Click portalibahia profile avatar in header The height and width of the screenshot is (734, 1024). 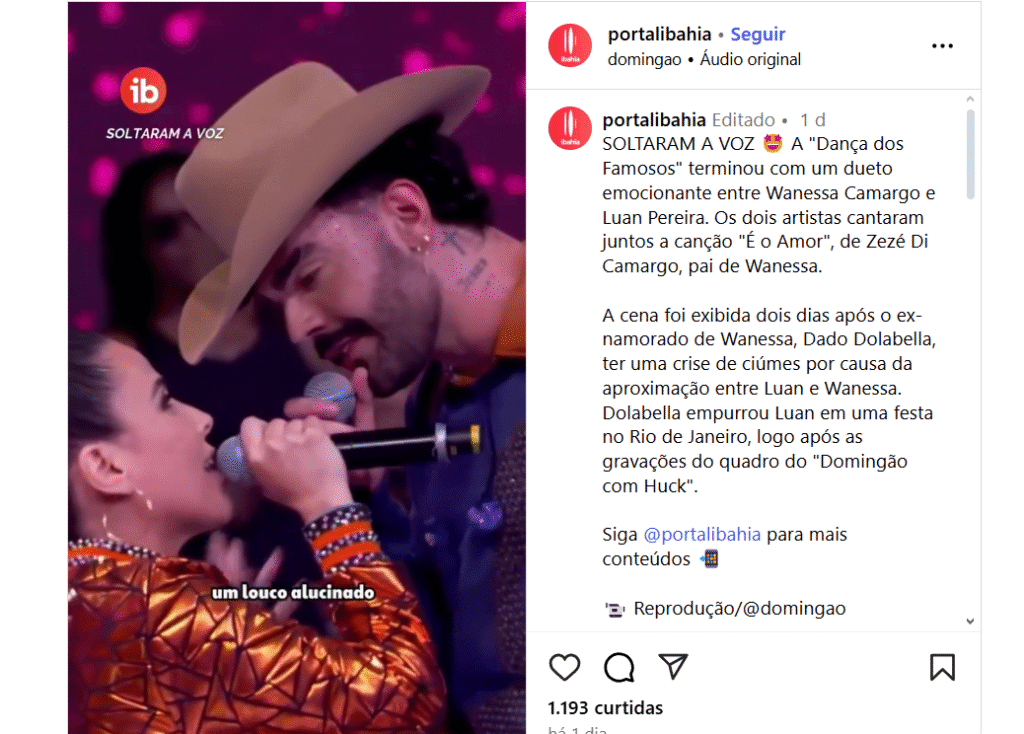point(570,46)
